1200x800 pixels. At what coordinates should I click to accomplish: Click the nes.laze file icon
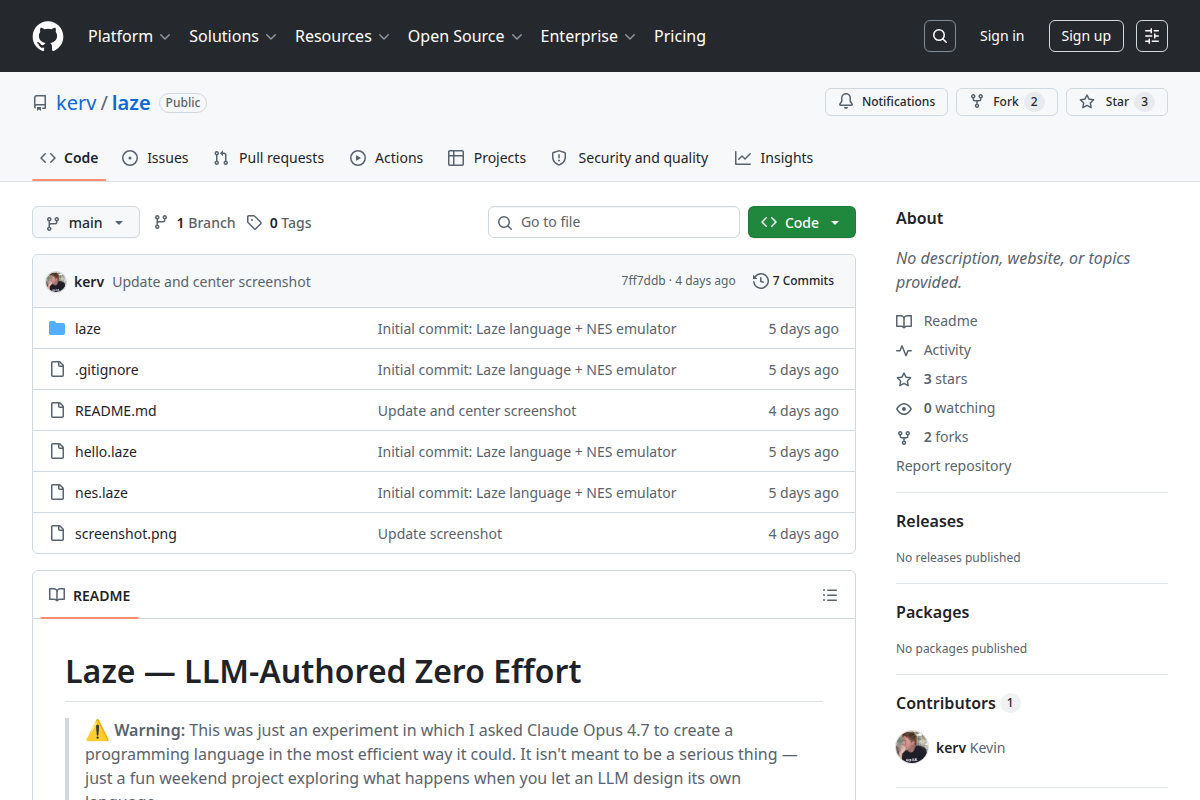click(57, 493)
